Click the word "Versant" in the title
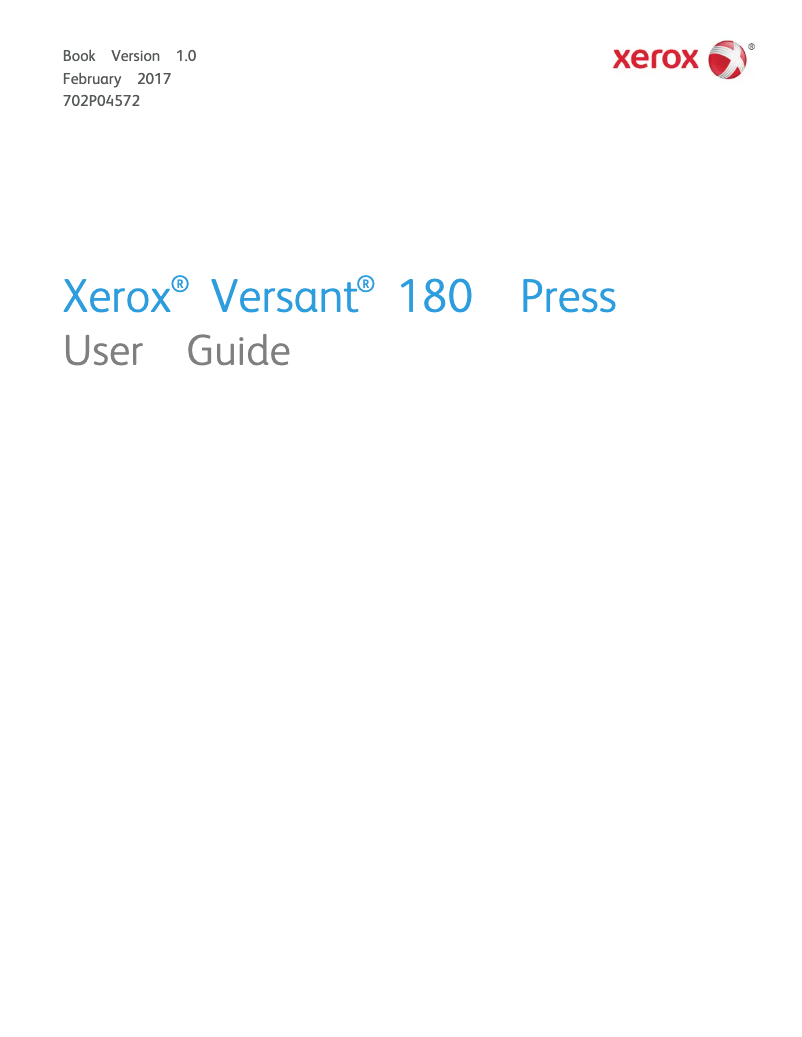Image resolution: width=802 pixels, height=1037 pixels. click(x=284, y=297)
